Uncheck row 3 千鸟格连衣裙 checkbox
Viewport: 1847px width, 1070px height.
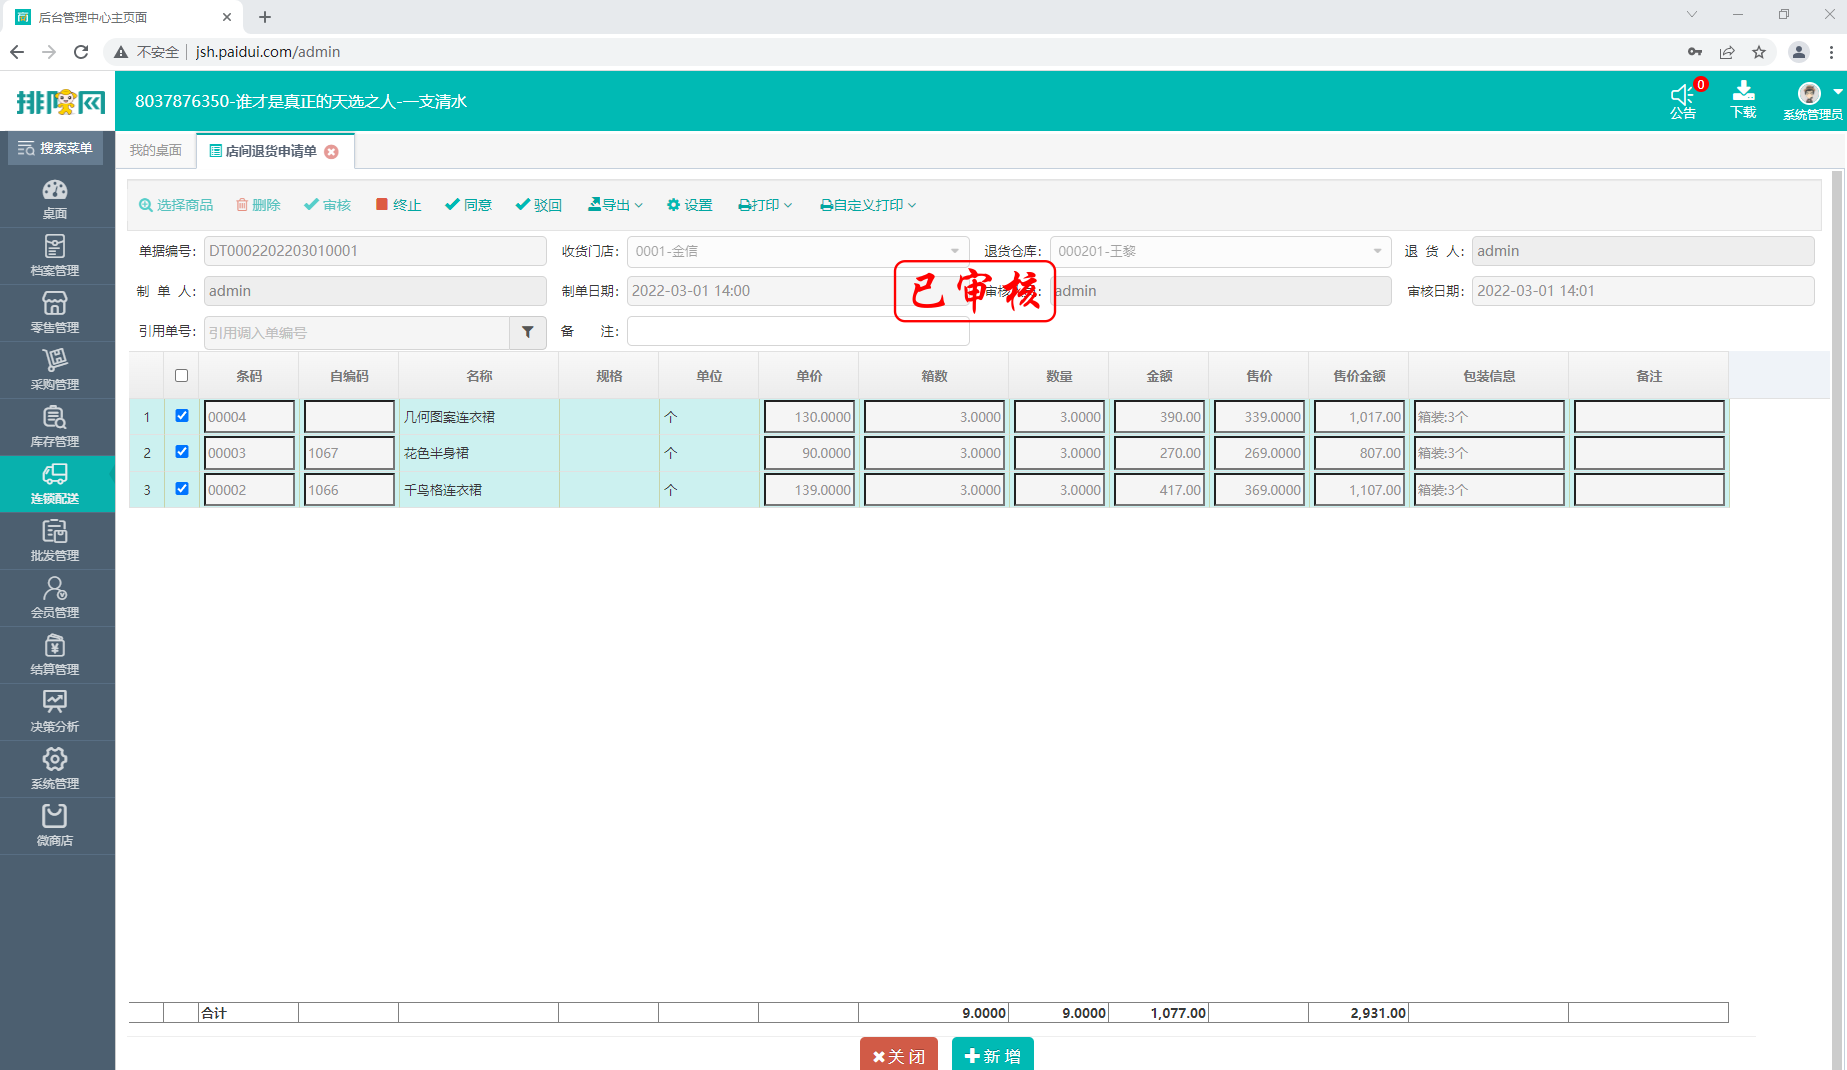point(182,489)
